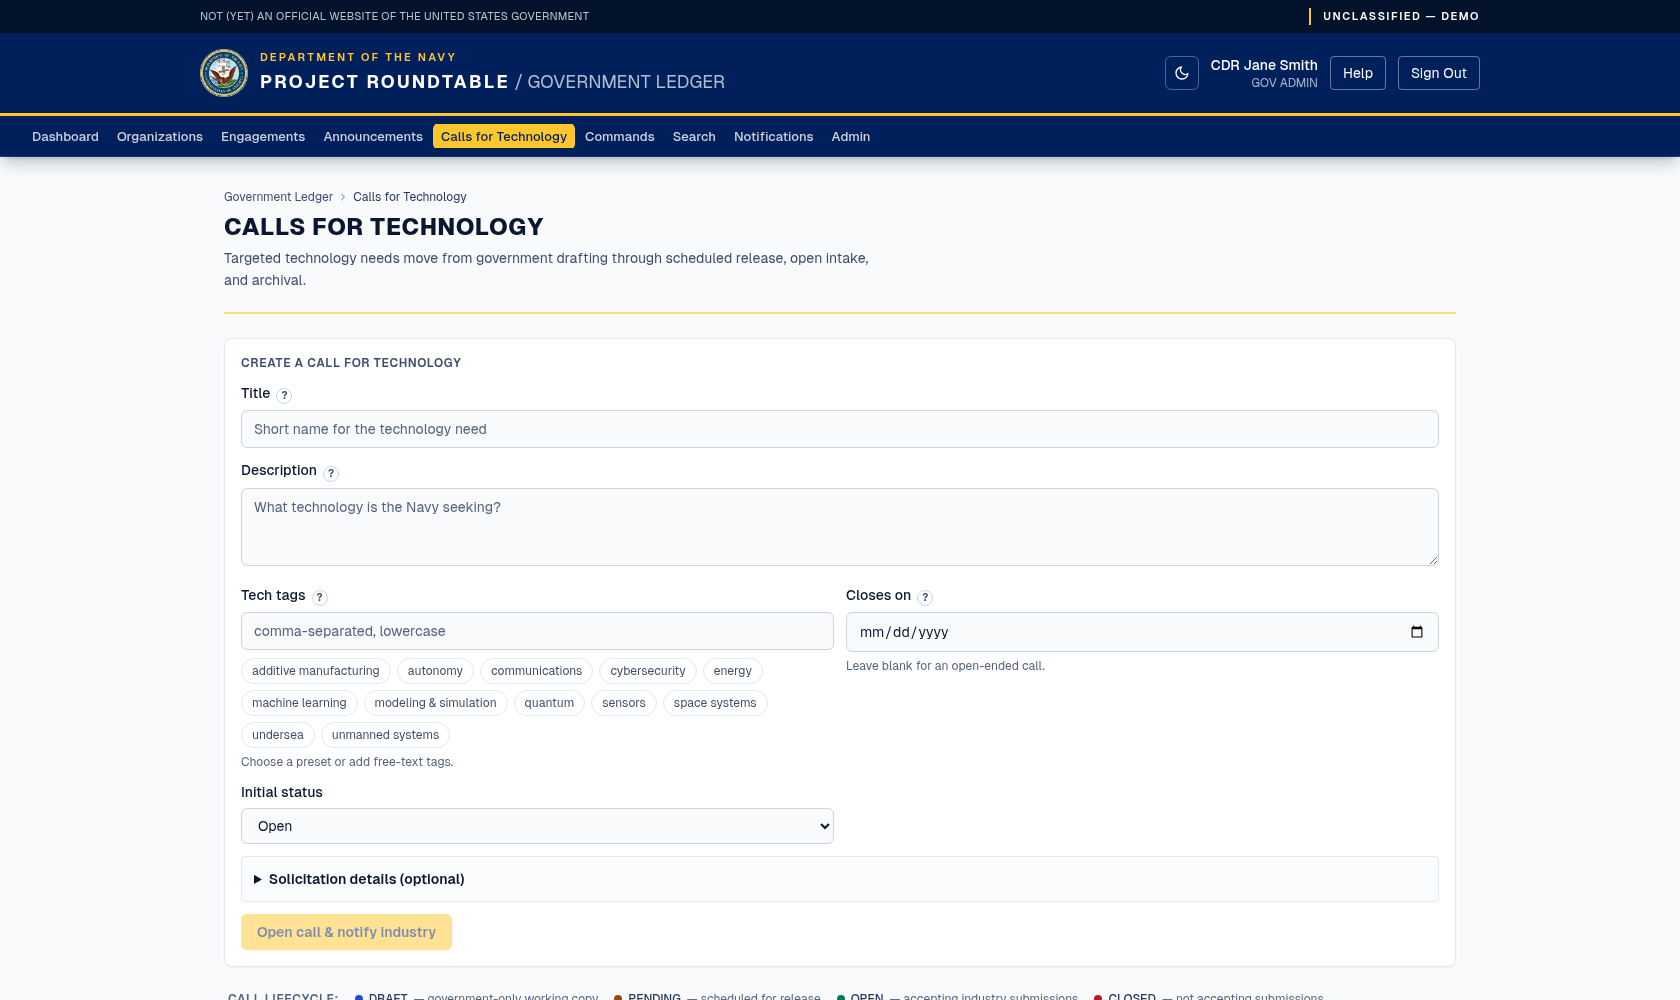Image resolution: width=1680 pixels, height=1000 pixels.
Task: Select the quantum tag chip
Action: 549,703
